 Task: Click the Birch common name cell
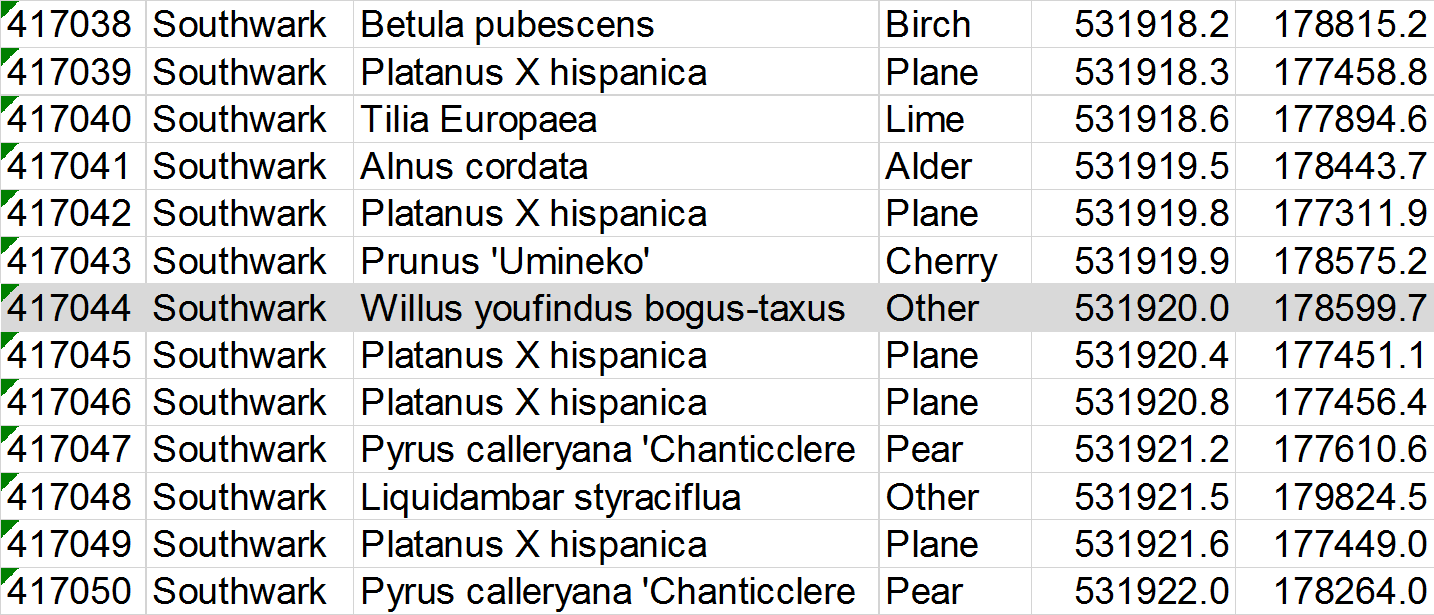click(x=928, y=25)
